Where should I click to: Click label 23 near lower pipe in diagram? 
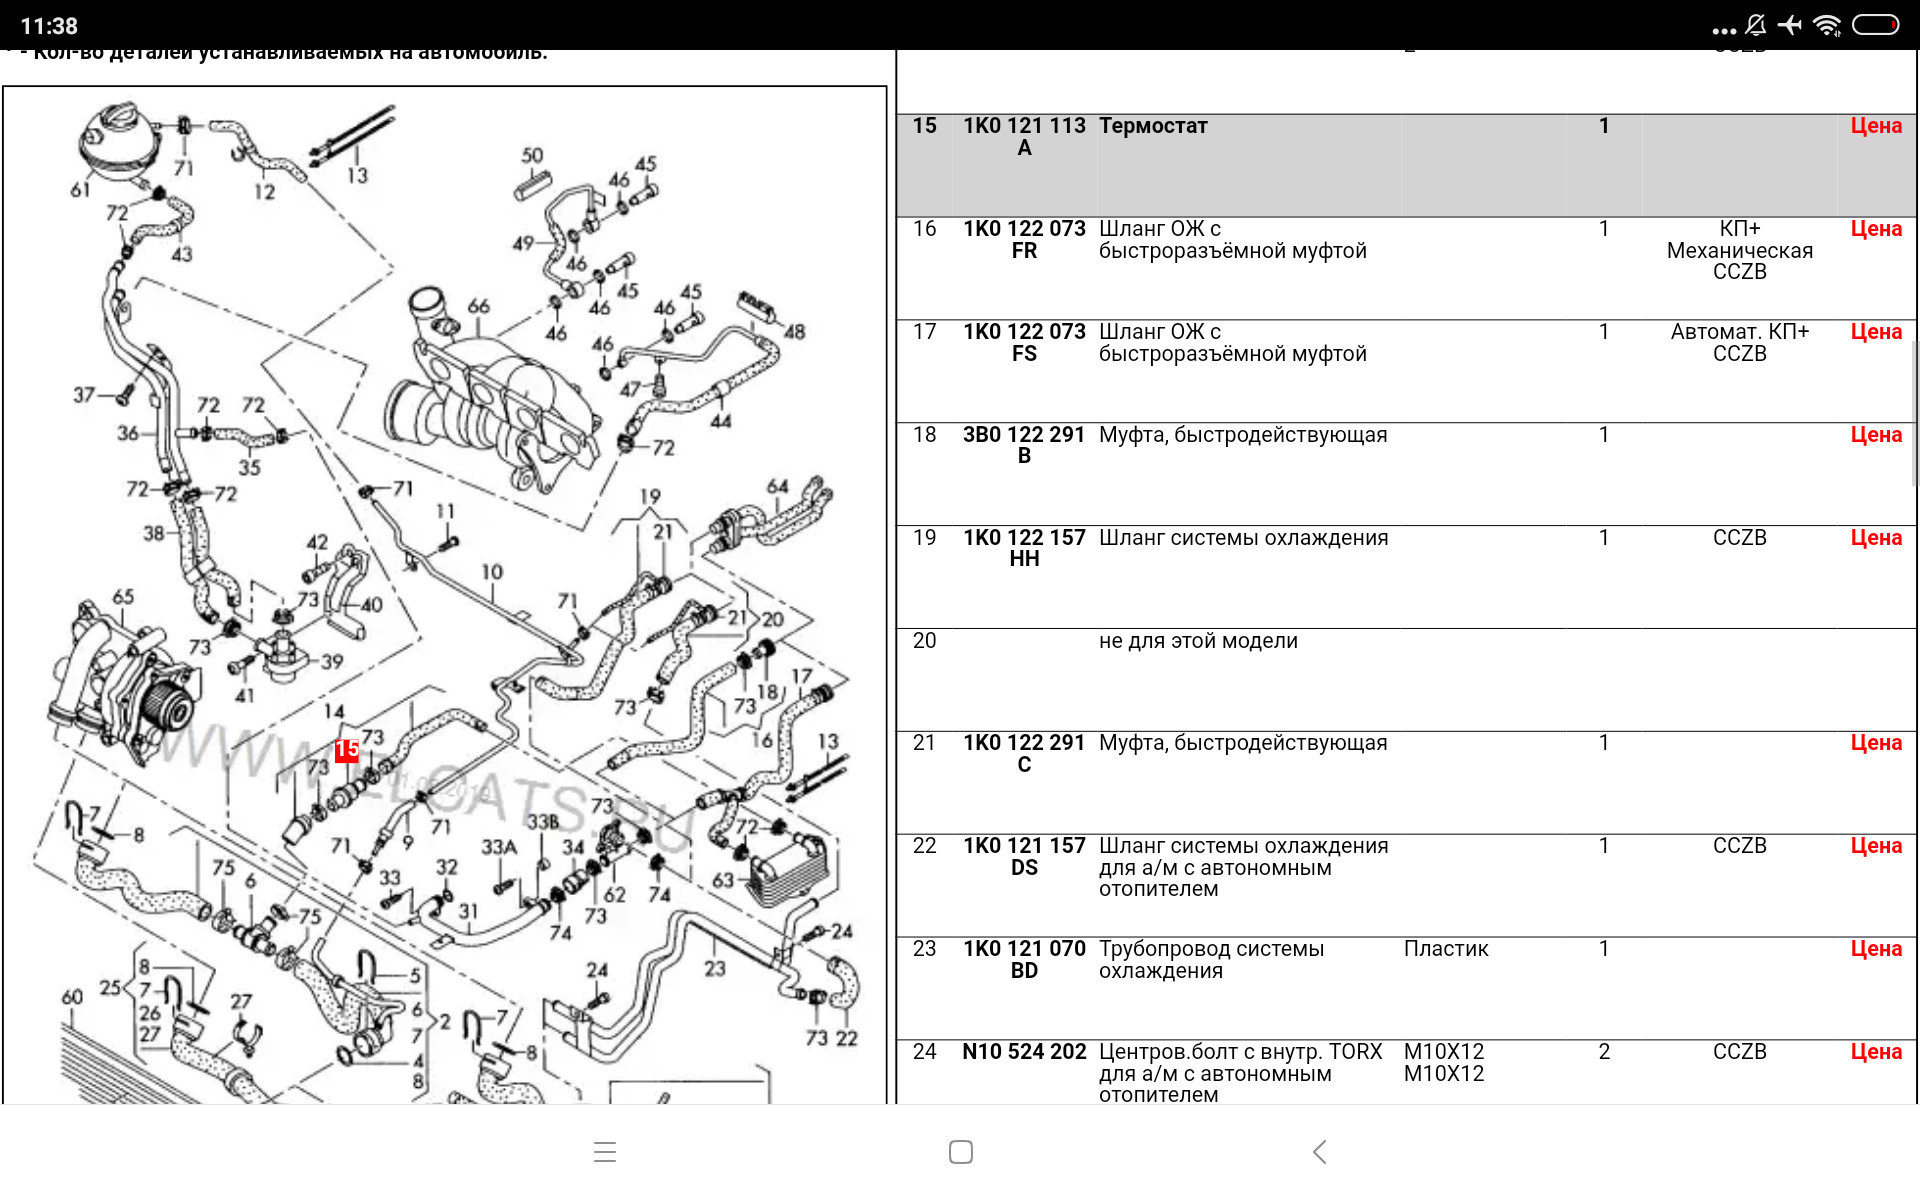pos(714,969)
